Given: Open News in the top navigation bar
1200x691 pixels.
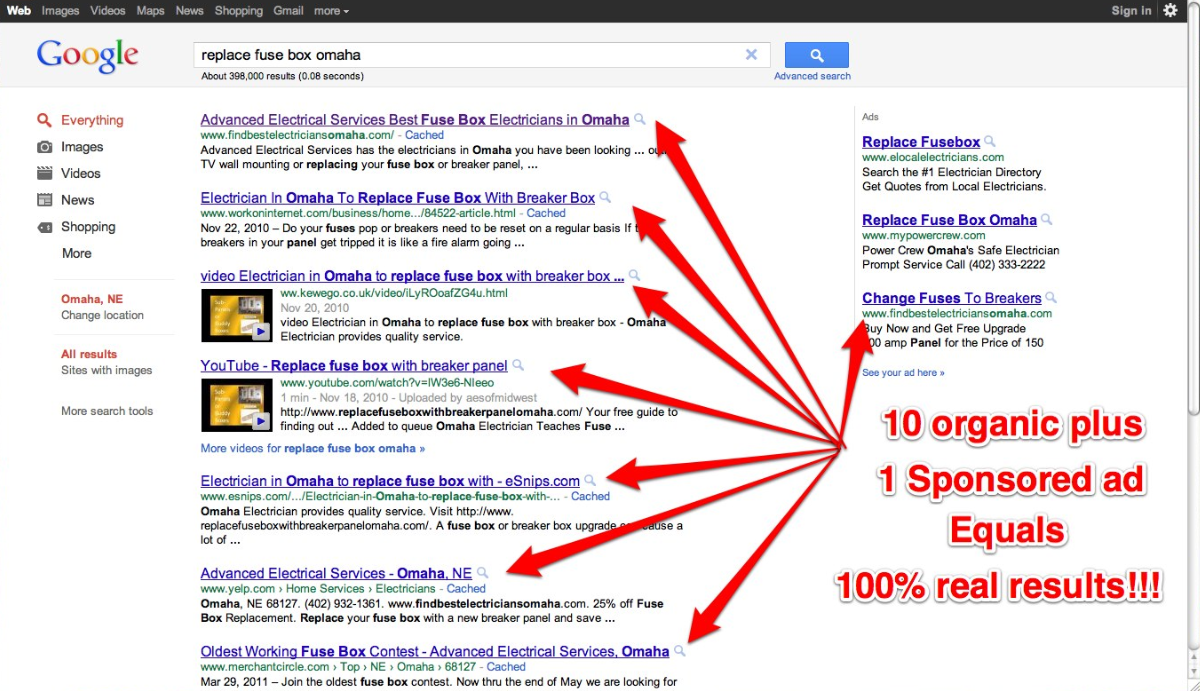Looking at the screenshot, I should (189, 11).
